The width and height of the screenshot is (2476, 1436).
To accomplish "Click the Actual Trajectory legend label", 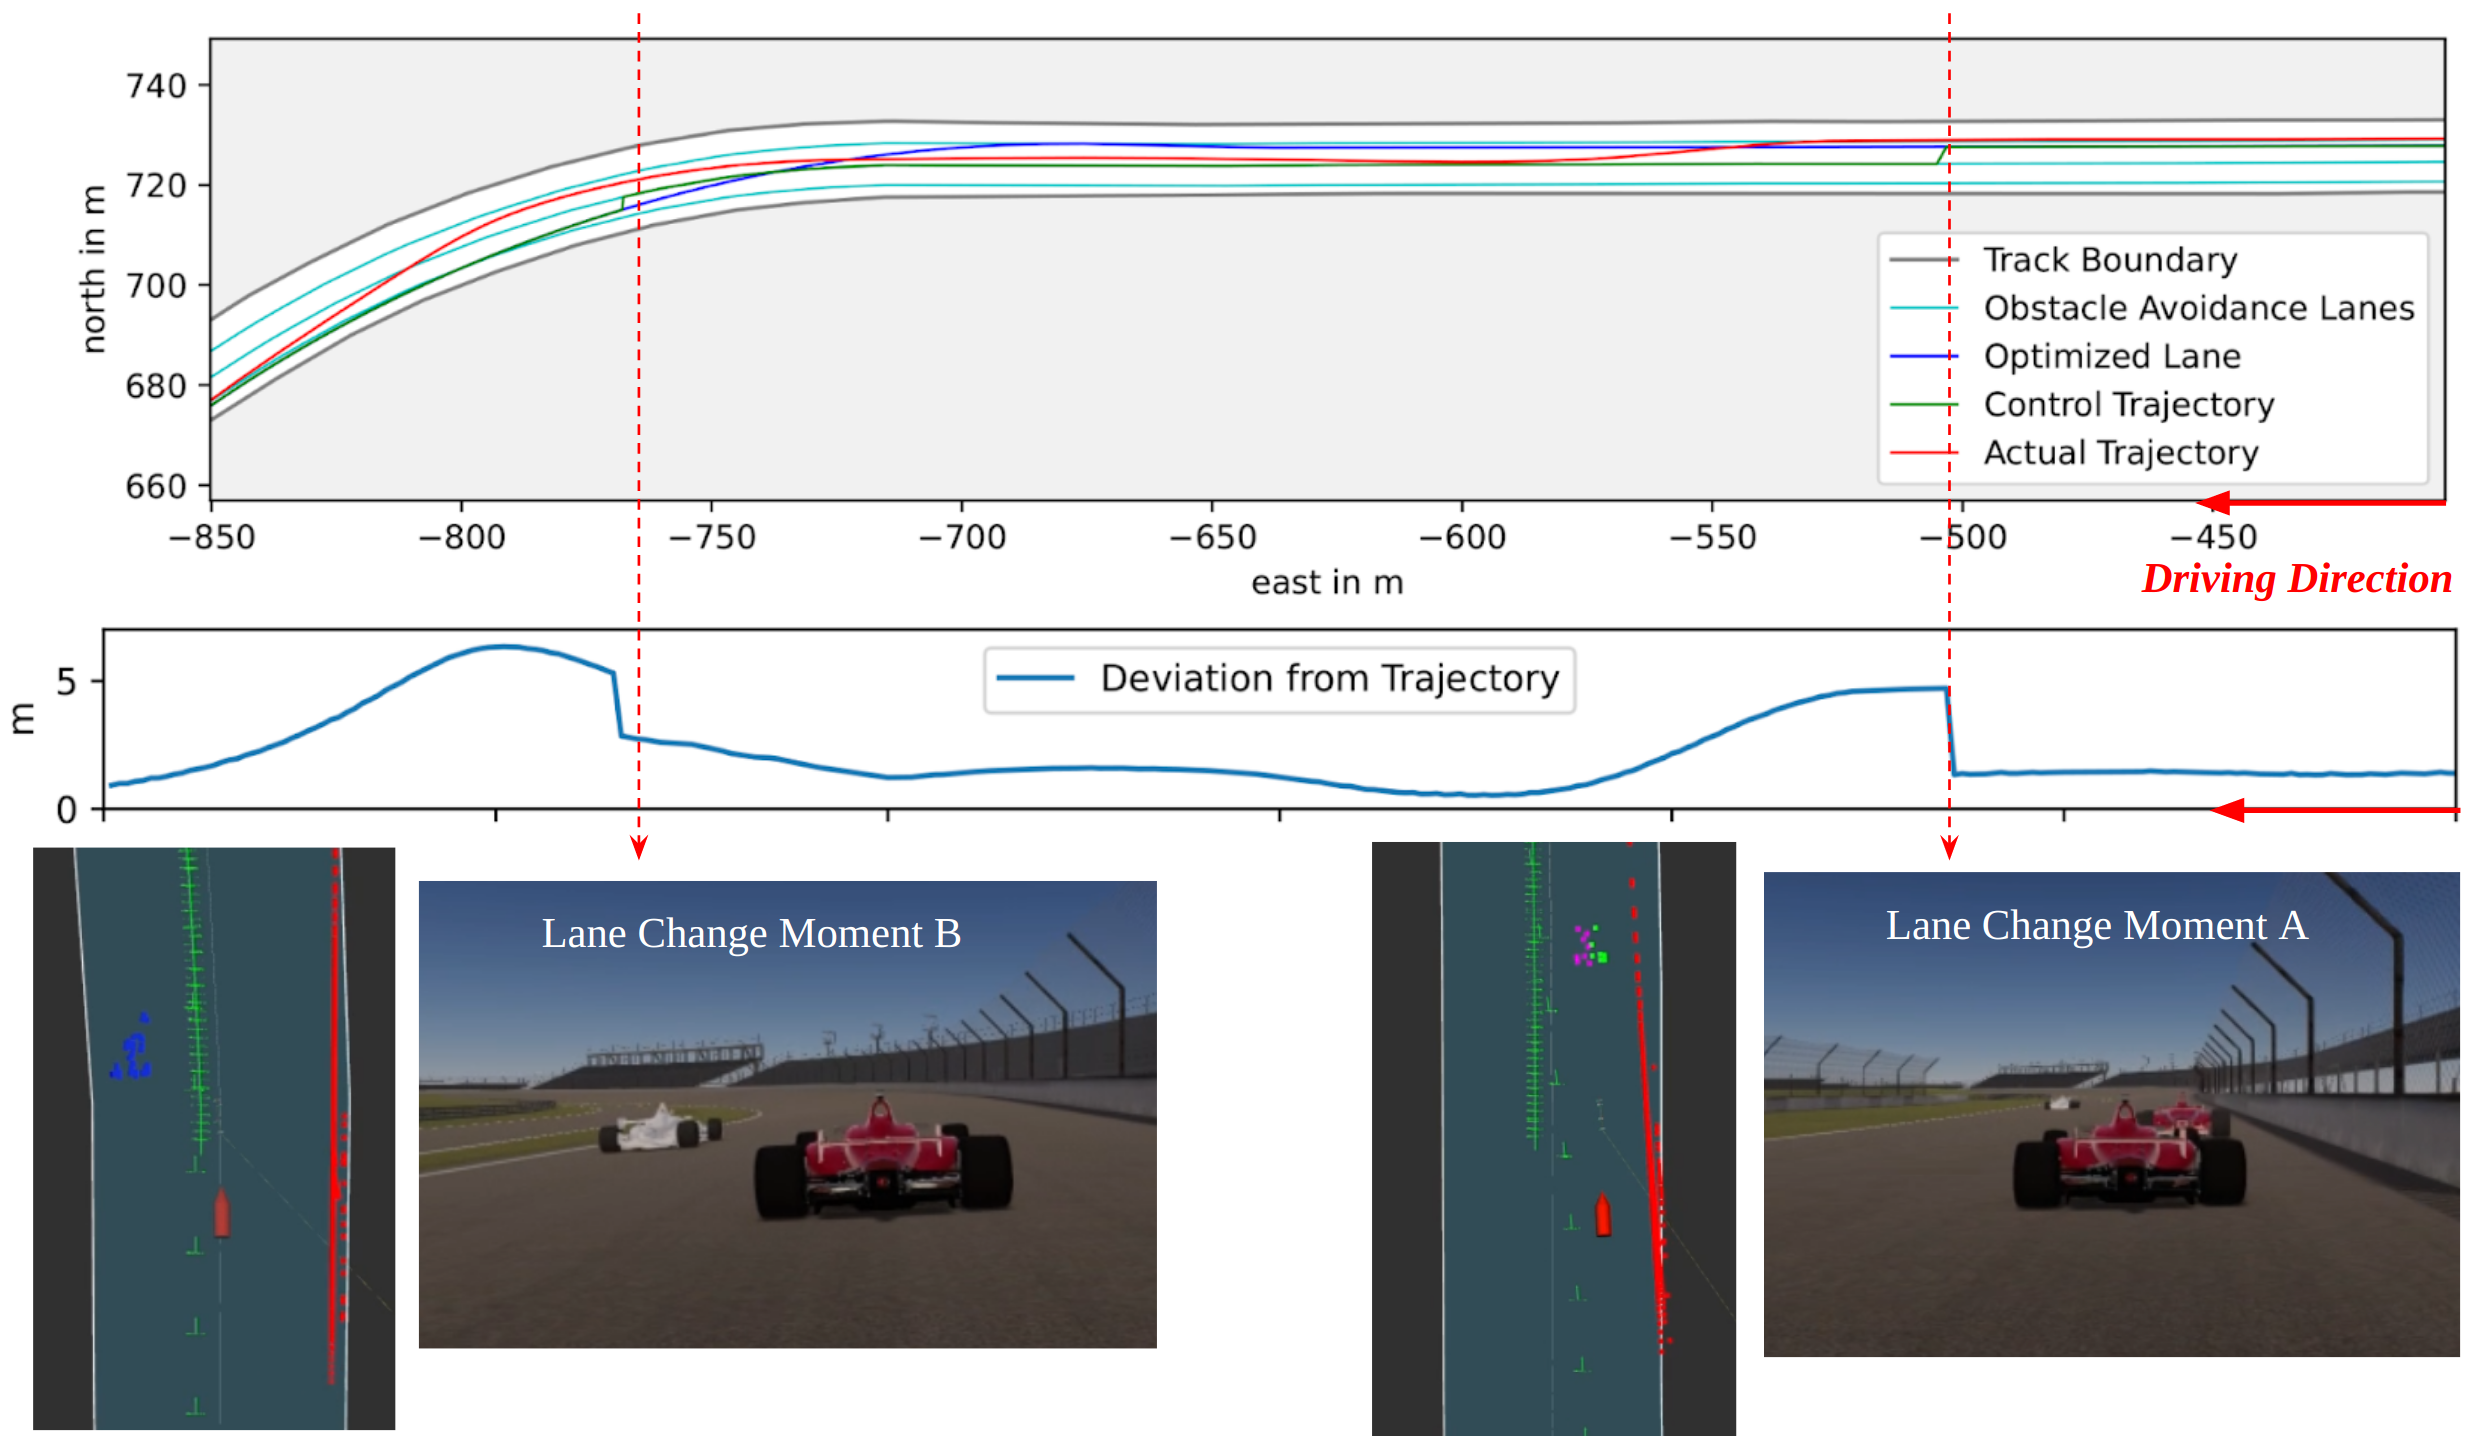I will (2120, 453).
